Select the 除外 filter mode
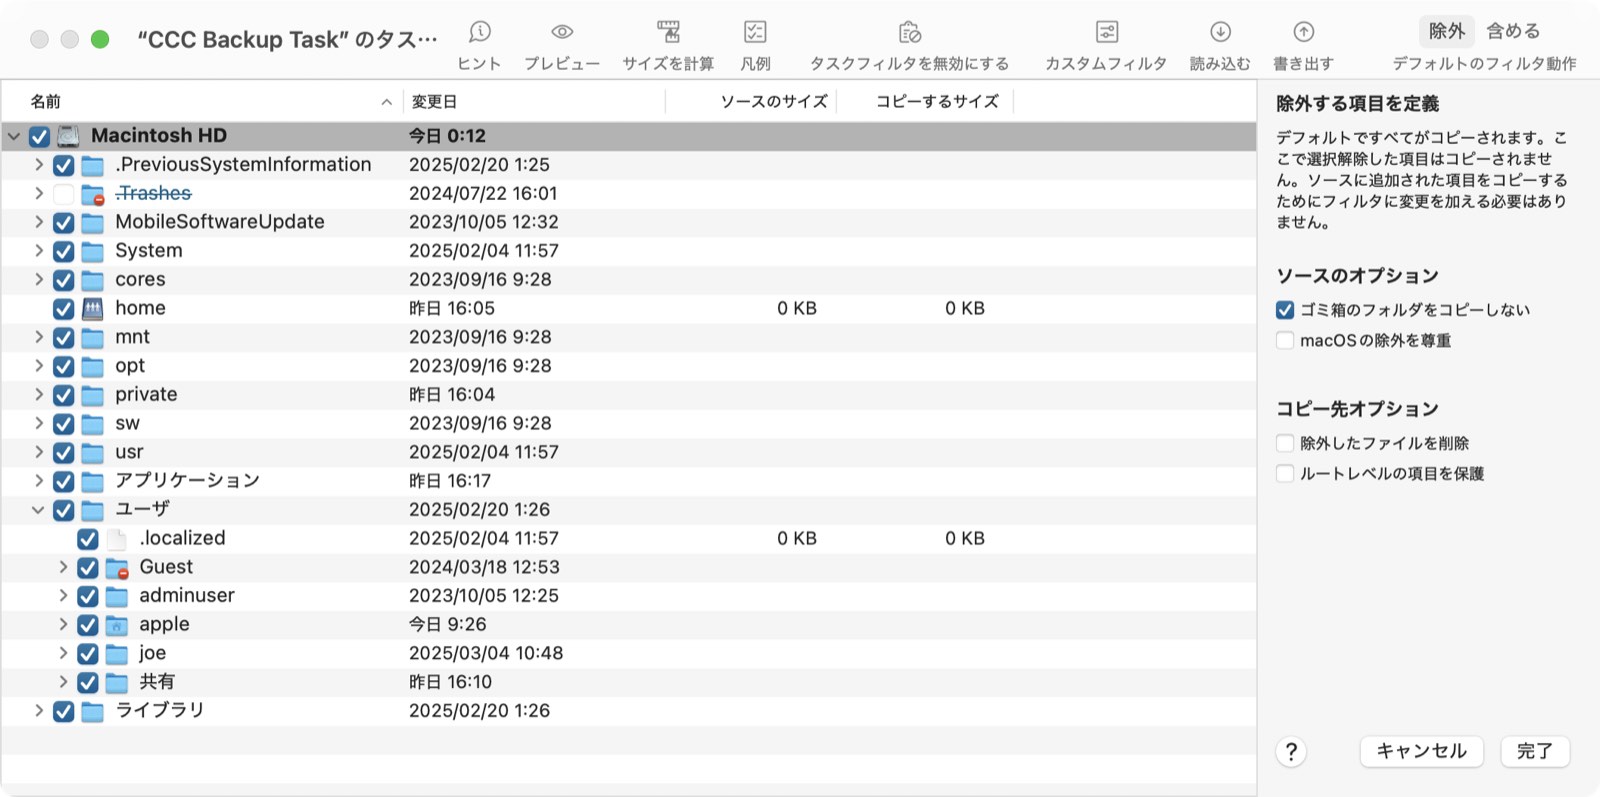Viewport: 1600px width, 797px height. pyautogui.click(x=1446, y=31)
